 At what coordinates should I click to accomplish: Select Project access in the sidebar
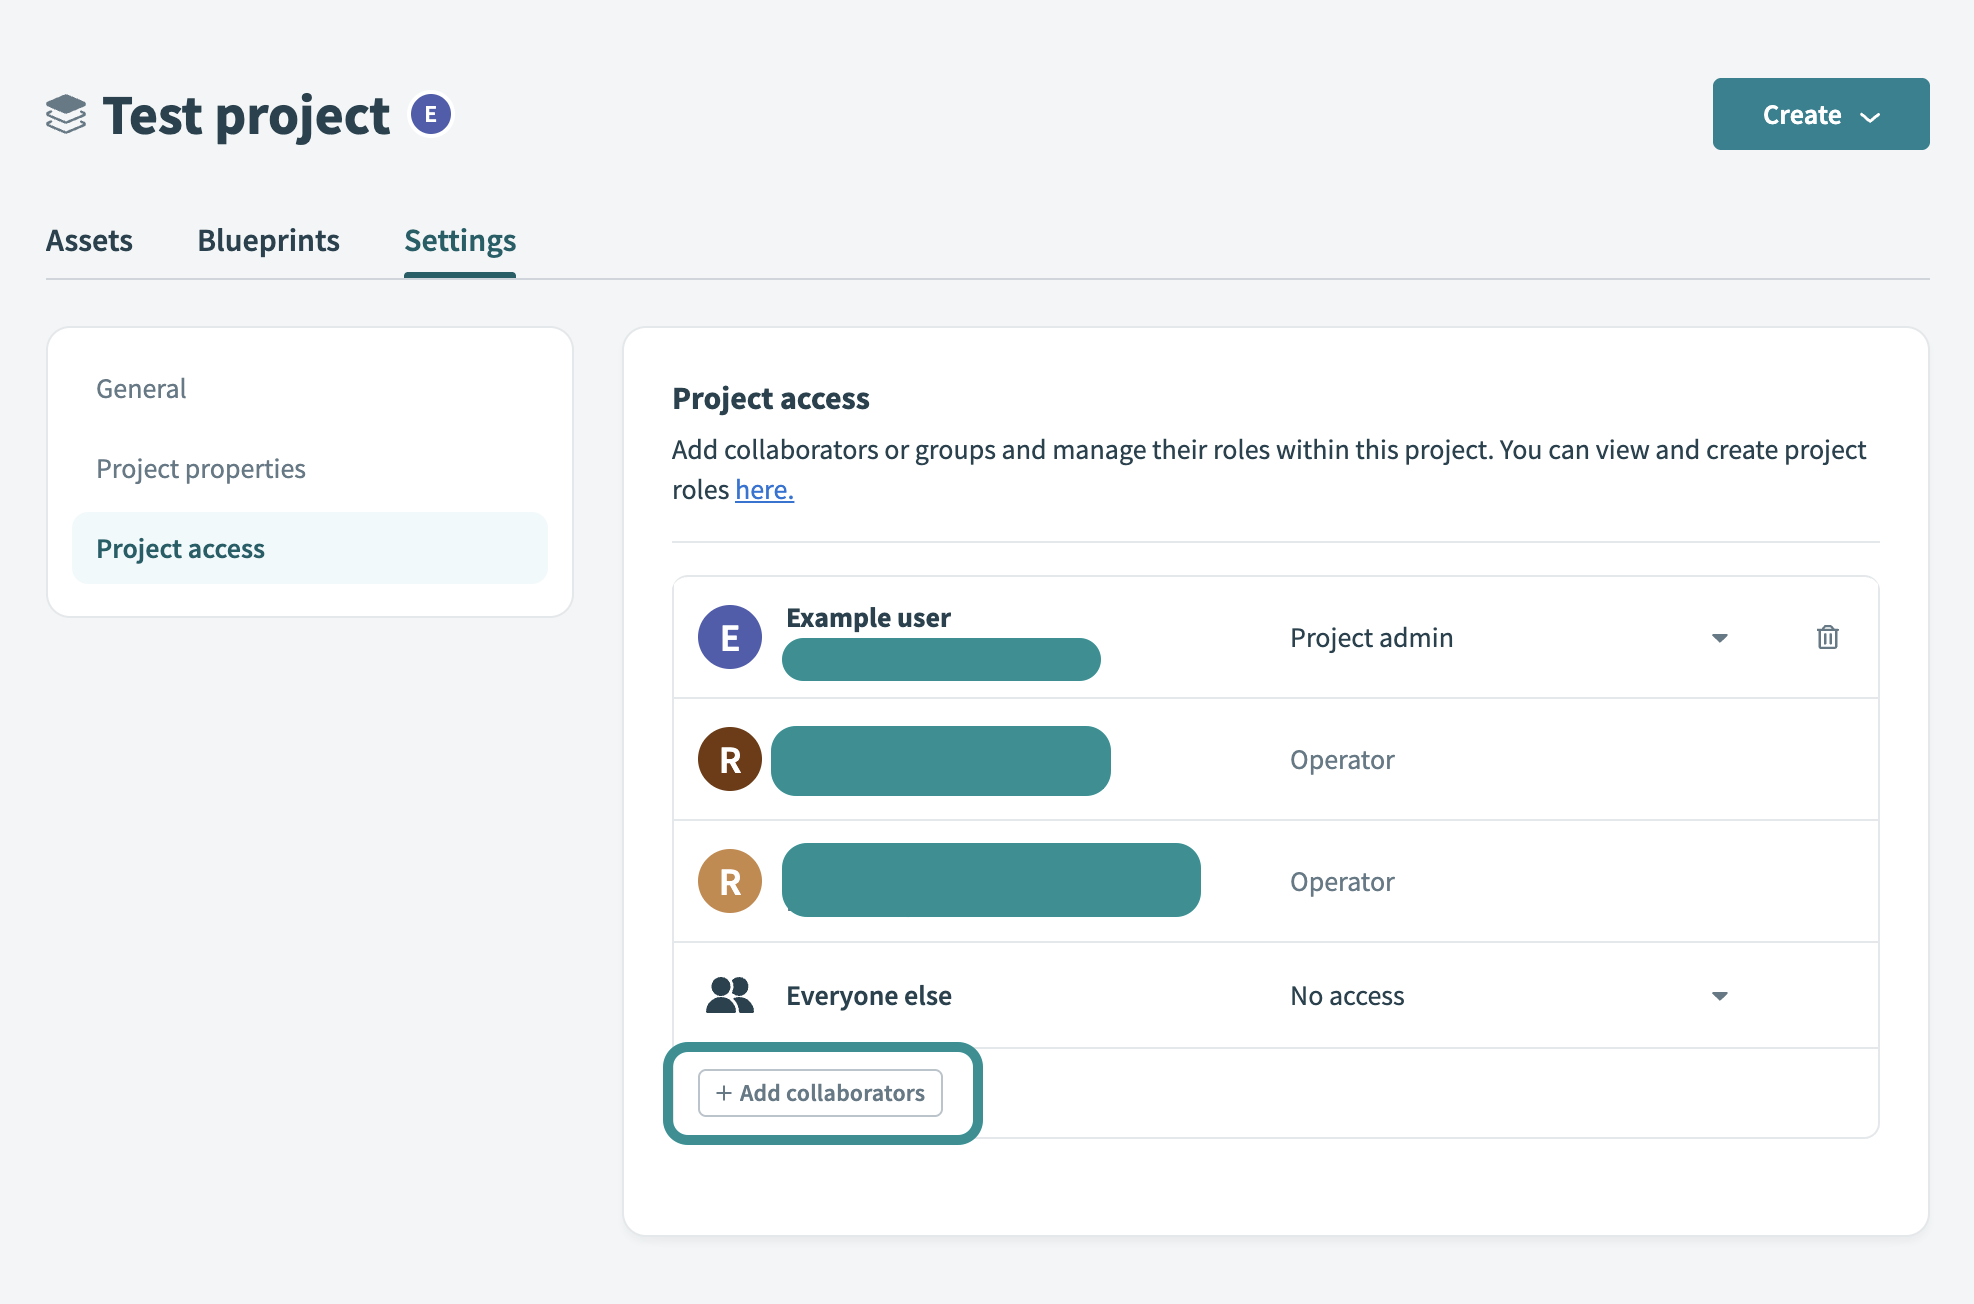pyautogui.click(x=180, y=548)
